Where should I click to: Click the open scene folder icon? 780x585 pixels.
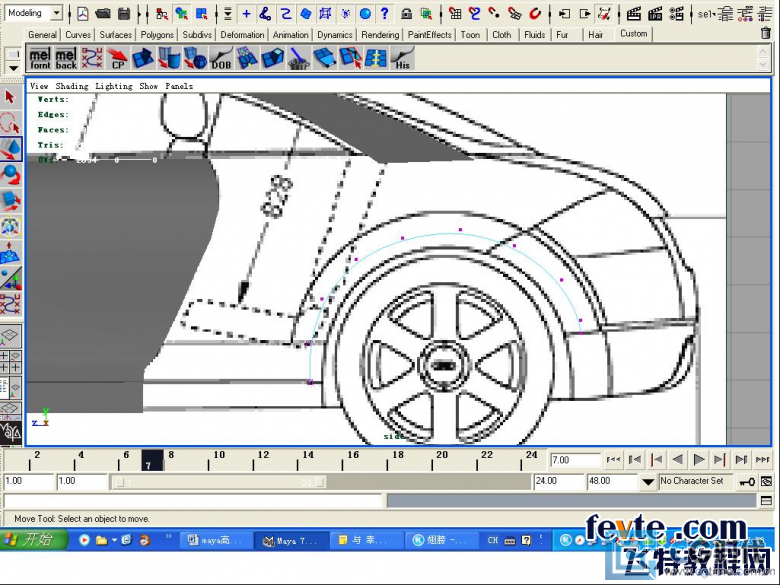point(103,14)
